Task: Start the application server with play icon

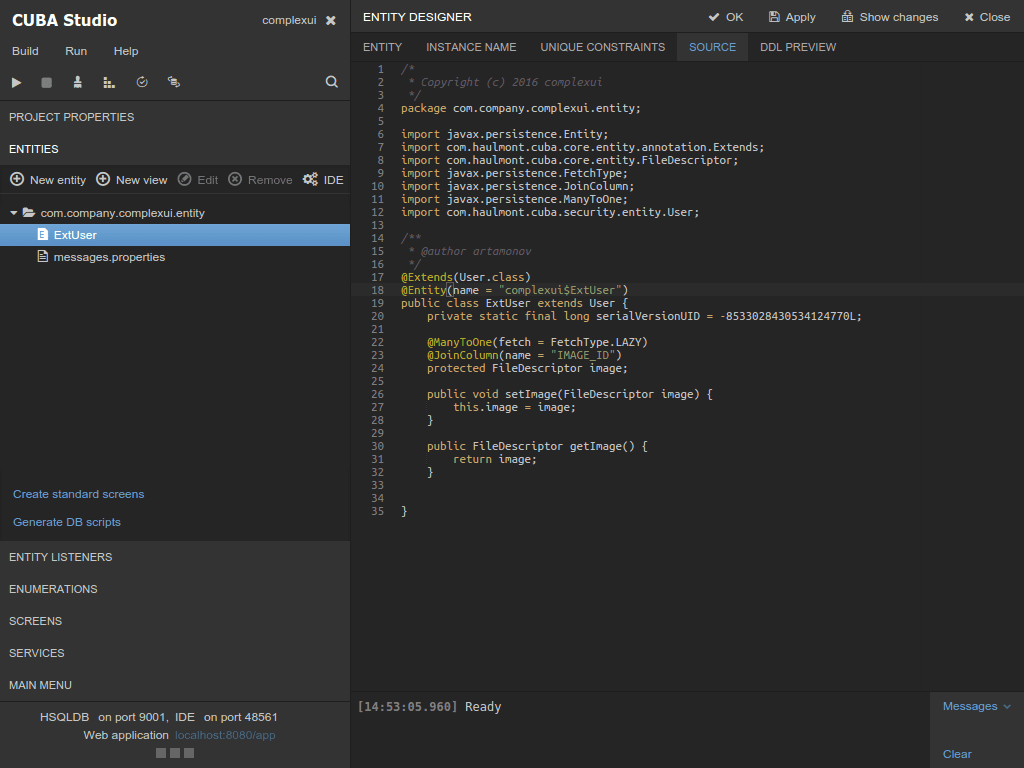Action: tap(17, 82)
